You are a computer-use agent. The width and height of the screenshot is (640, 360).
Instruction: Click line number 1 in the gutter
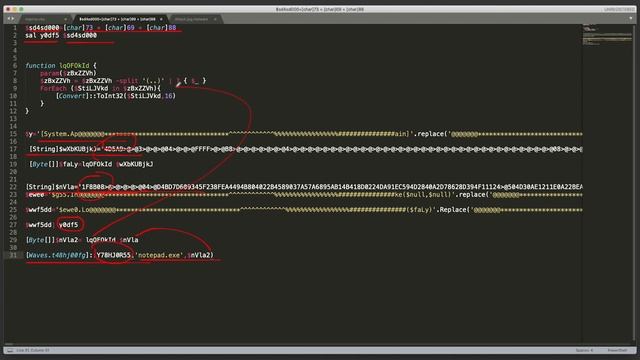[15, 28]
